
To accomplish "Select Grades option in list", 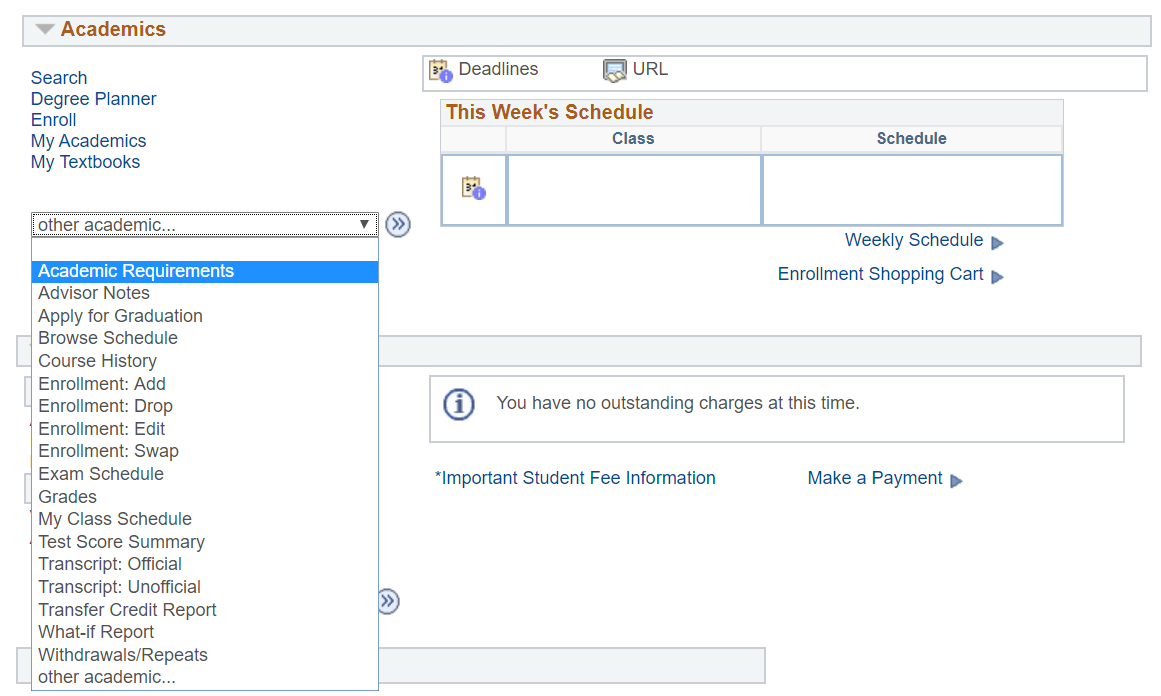I will pos(204,497).
